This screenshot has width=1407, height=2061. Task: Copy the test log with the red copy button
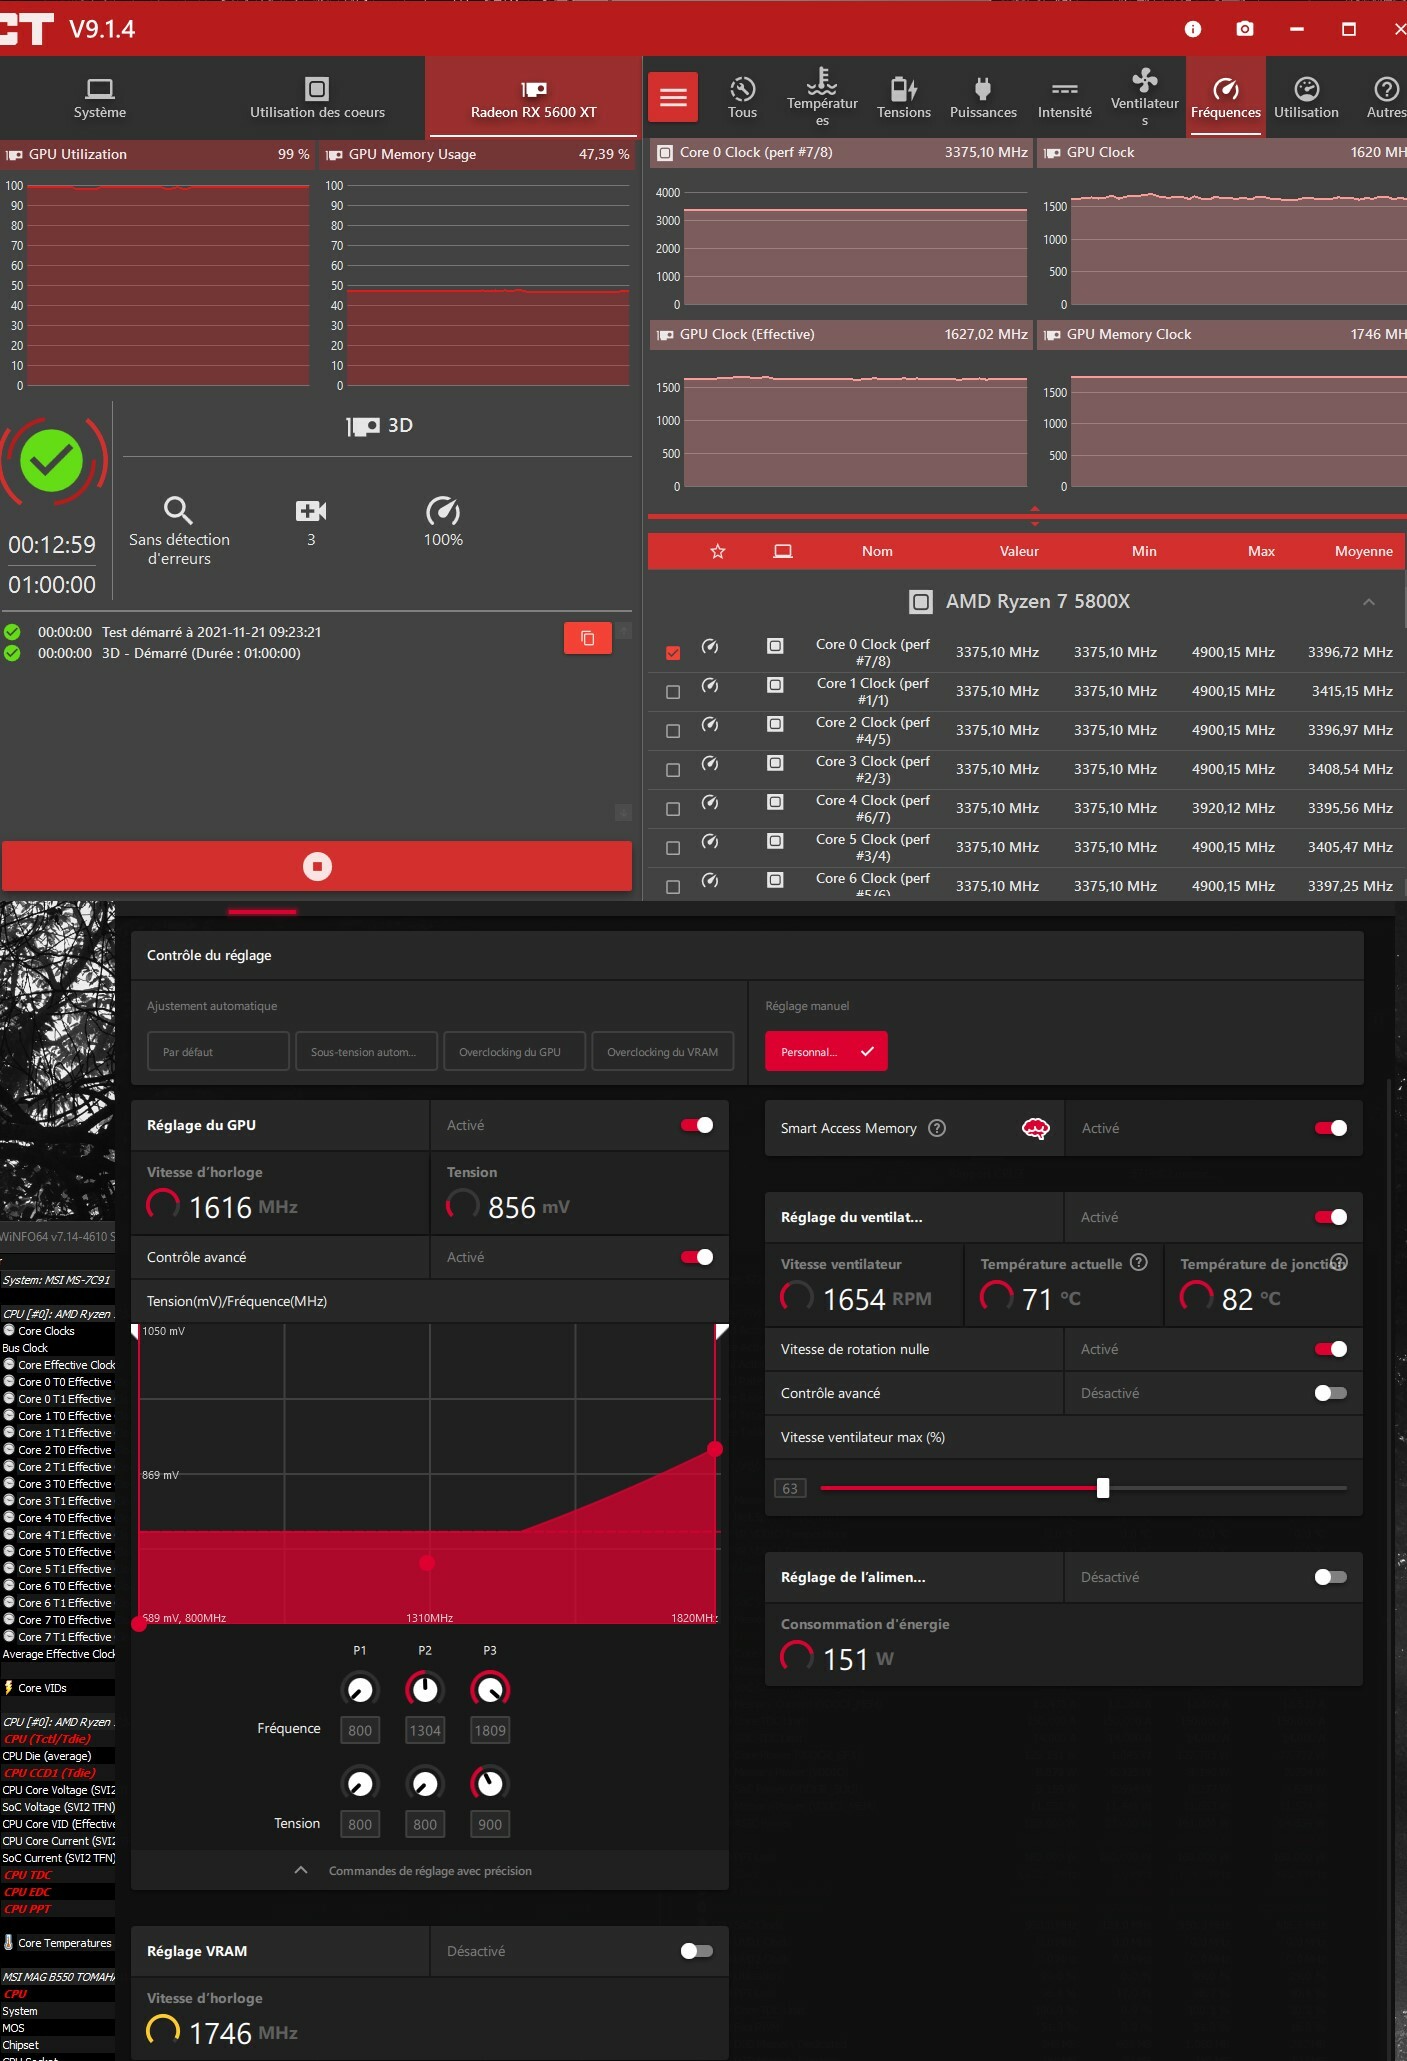[x=588, y=638]
